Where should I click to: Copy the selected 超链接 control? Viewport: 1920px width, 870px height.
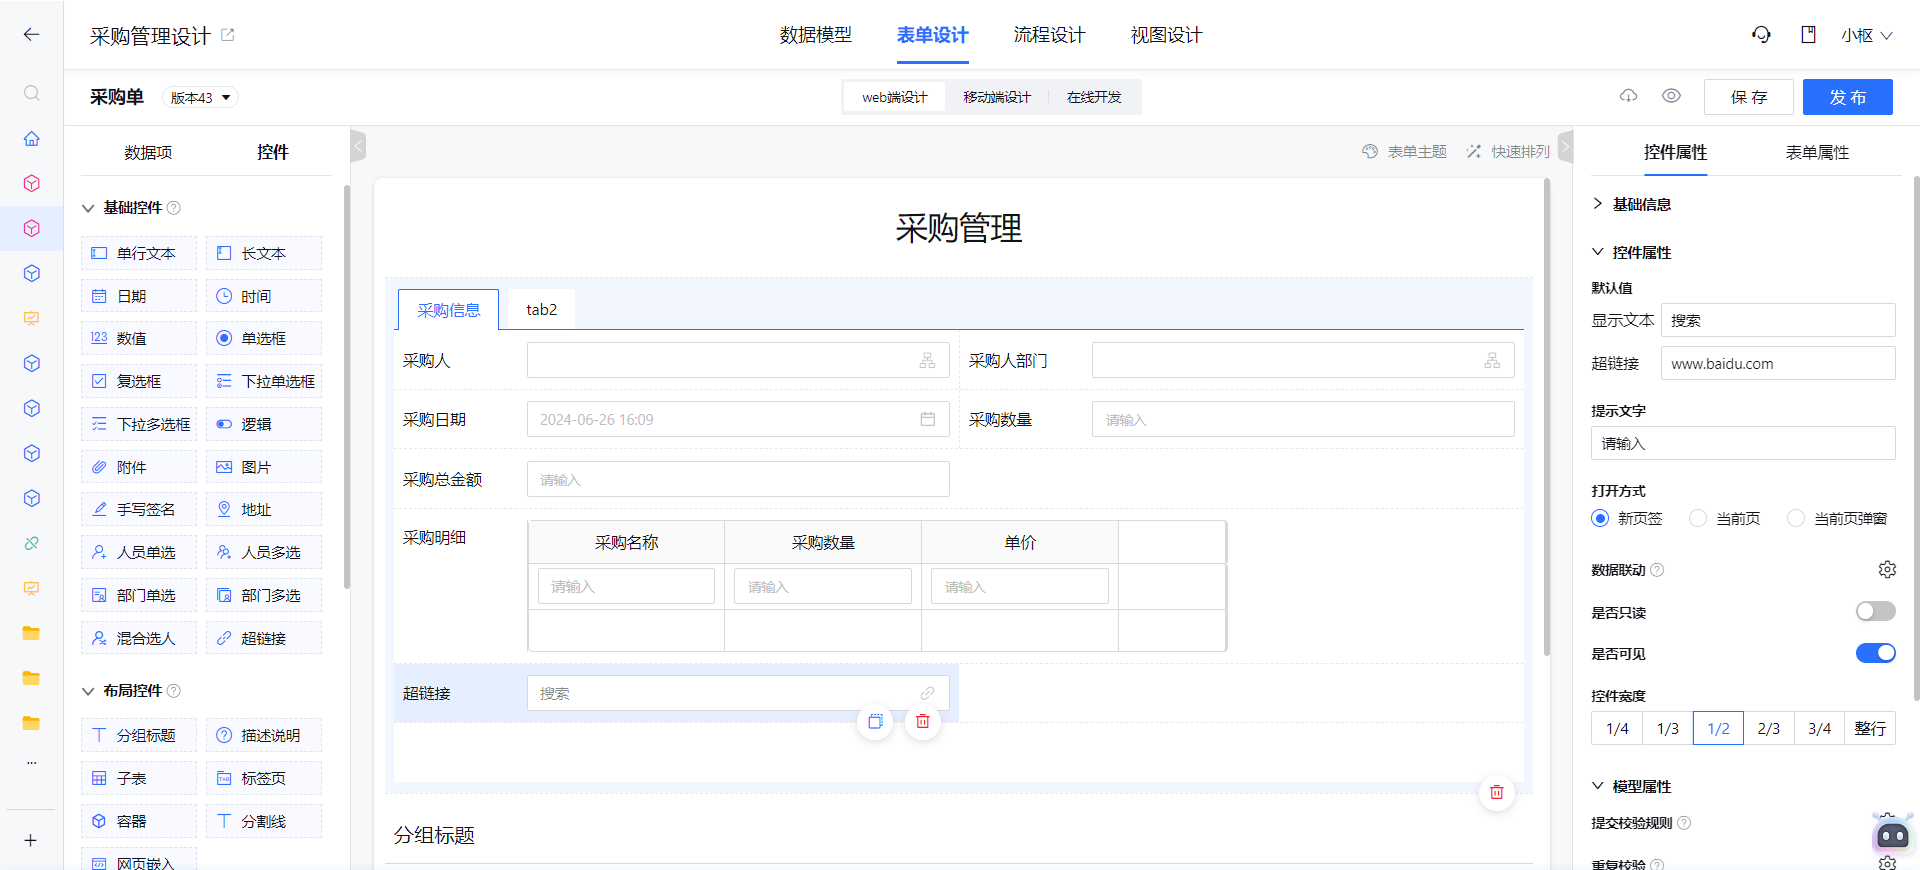875,721
